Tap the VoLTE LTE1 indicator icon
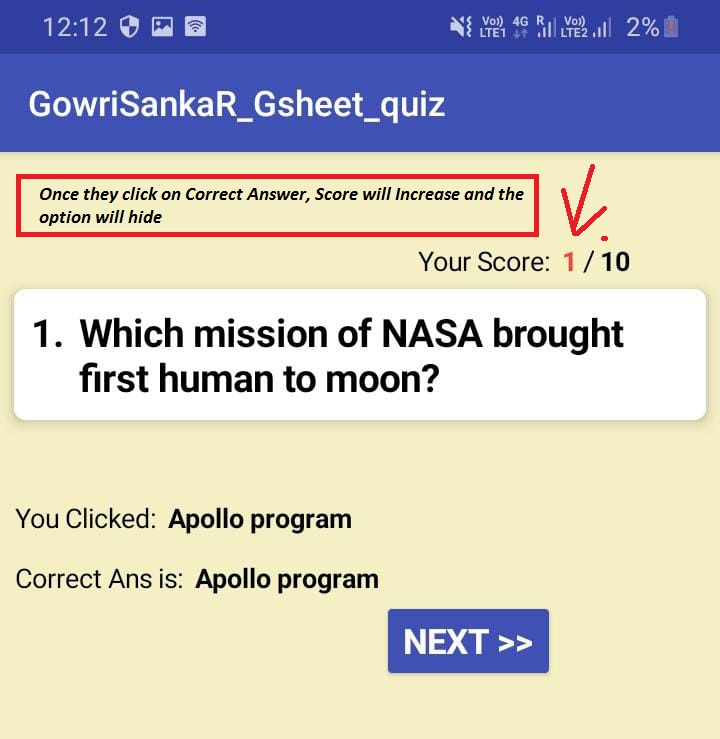 494,27
